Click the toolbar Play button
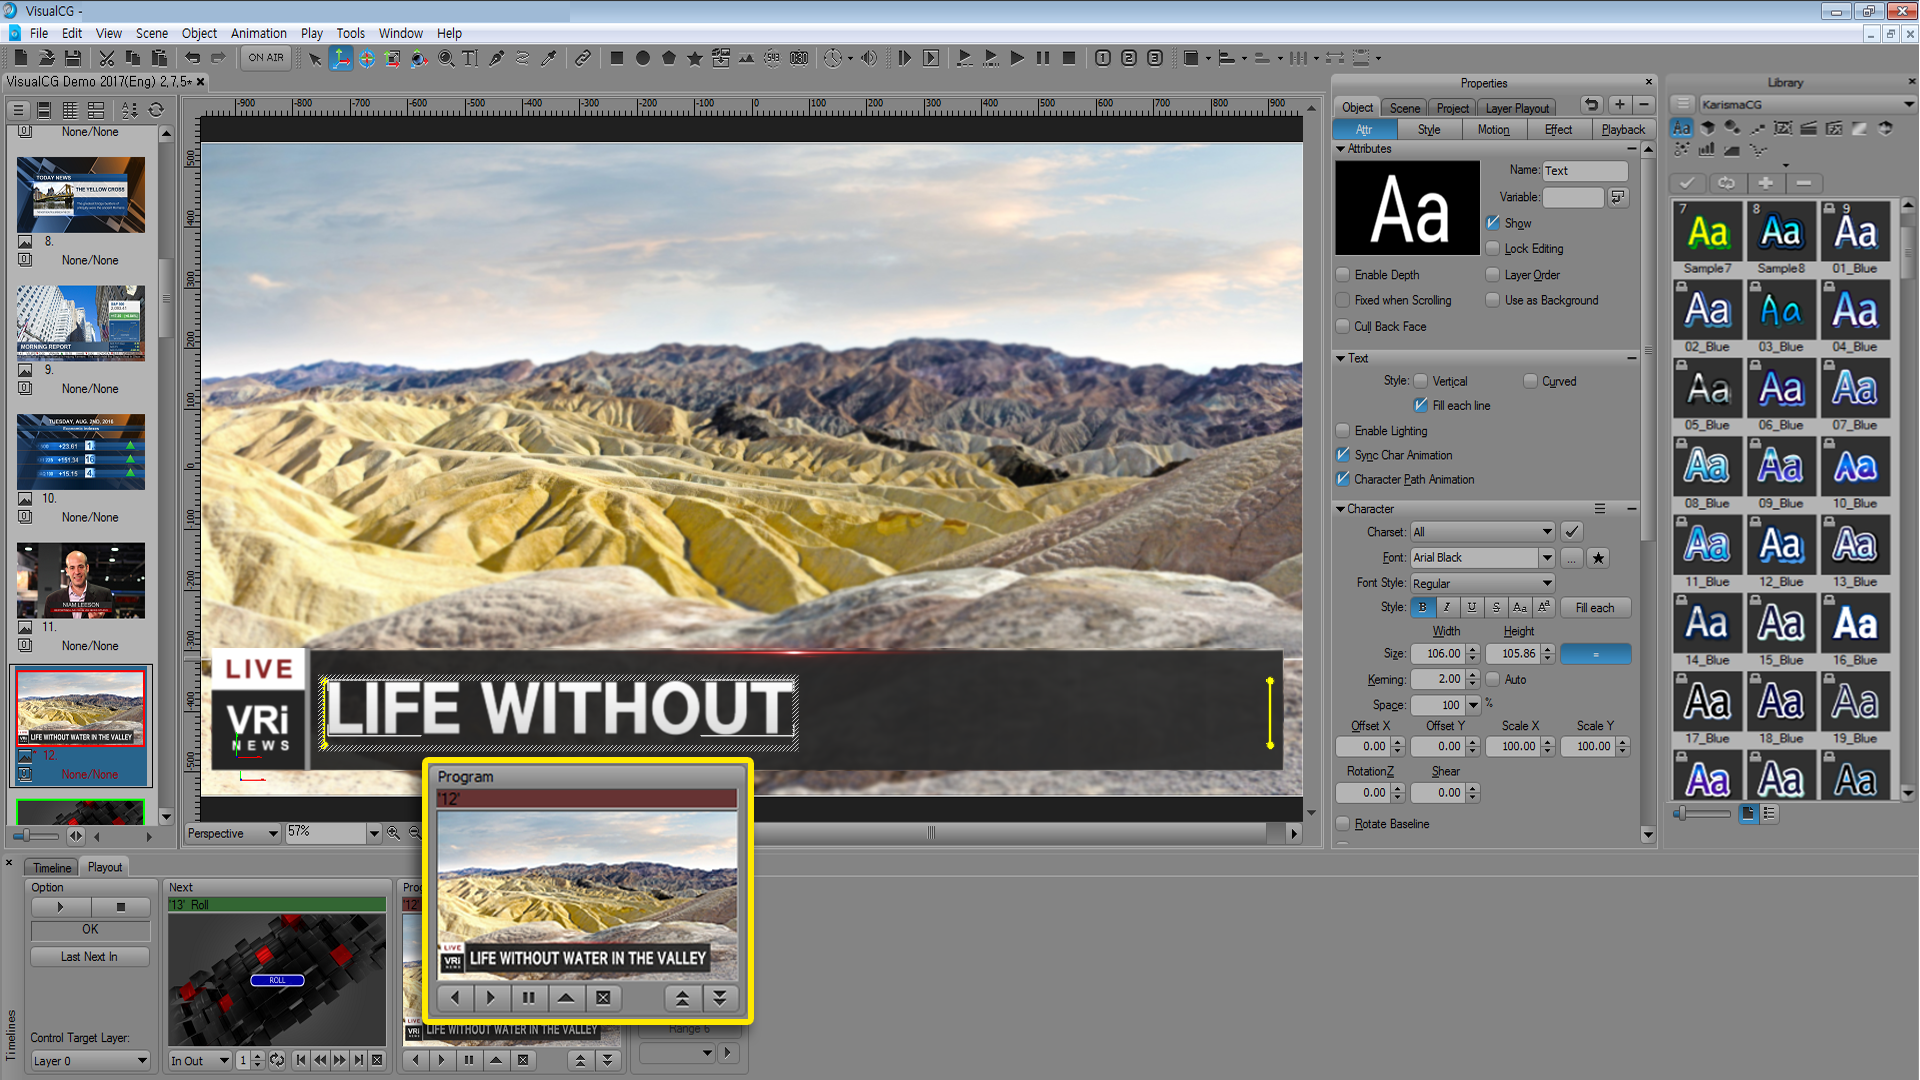 (x=1017, y=58)
